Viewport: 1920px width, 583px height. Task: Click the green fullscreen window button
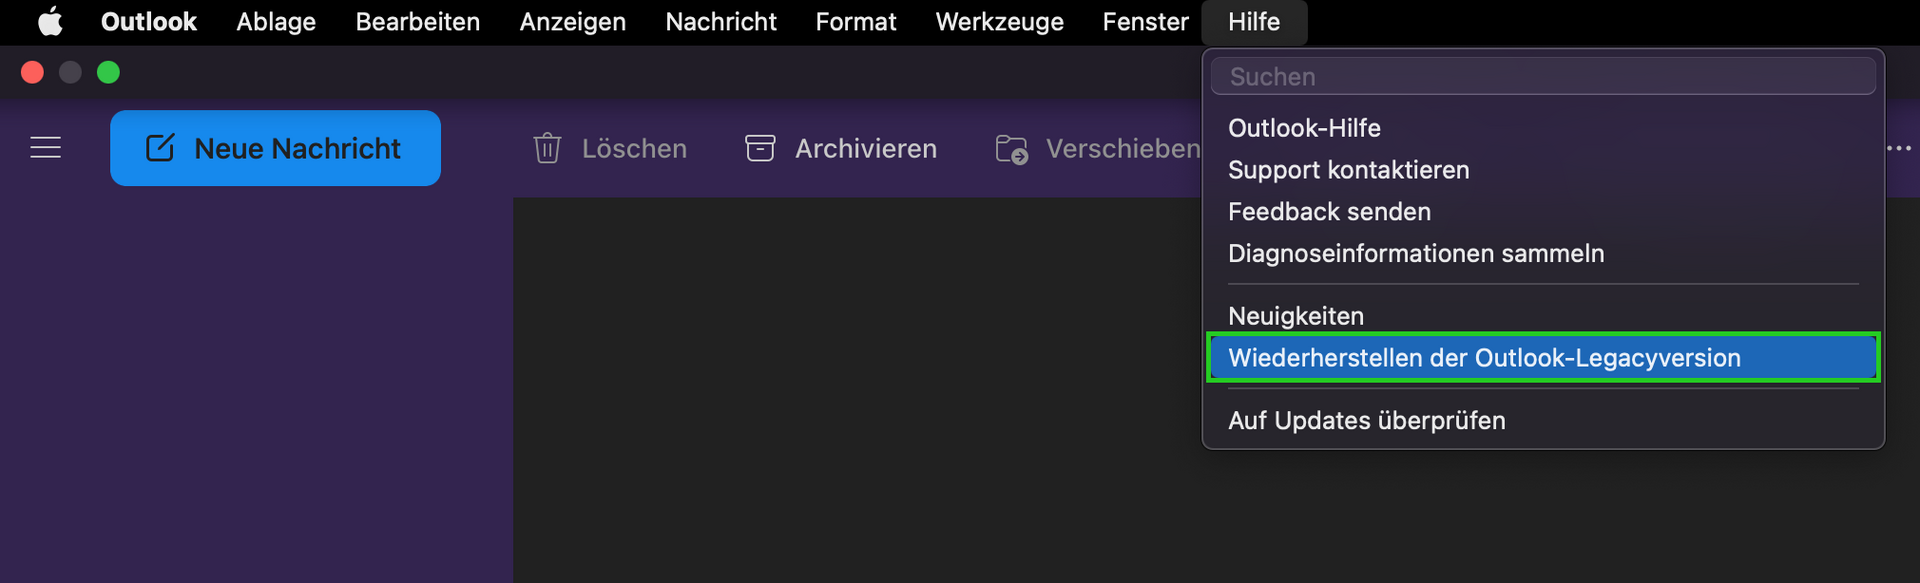click(x=108, y=72)
